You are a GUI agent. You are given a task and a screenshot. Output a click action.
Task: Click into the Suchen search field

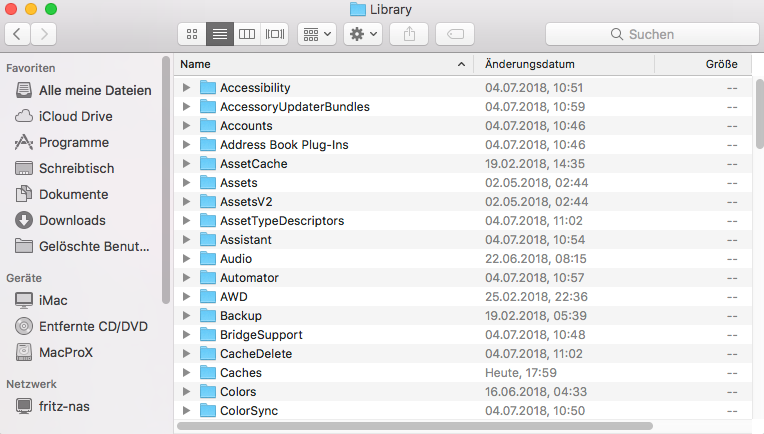pyautogui.click(x=652, y=34)
